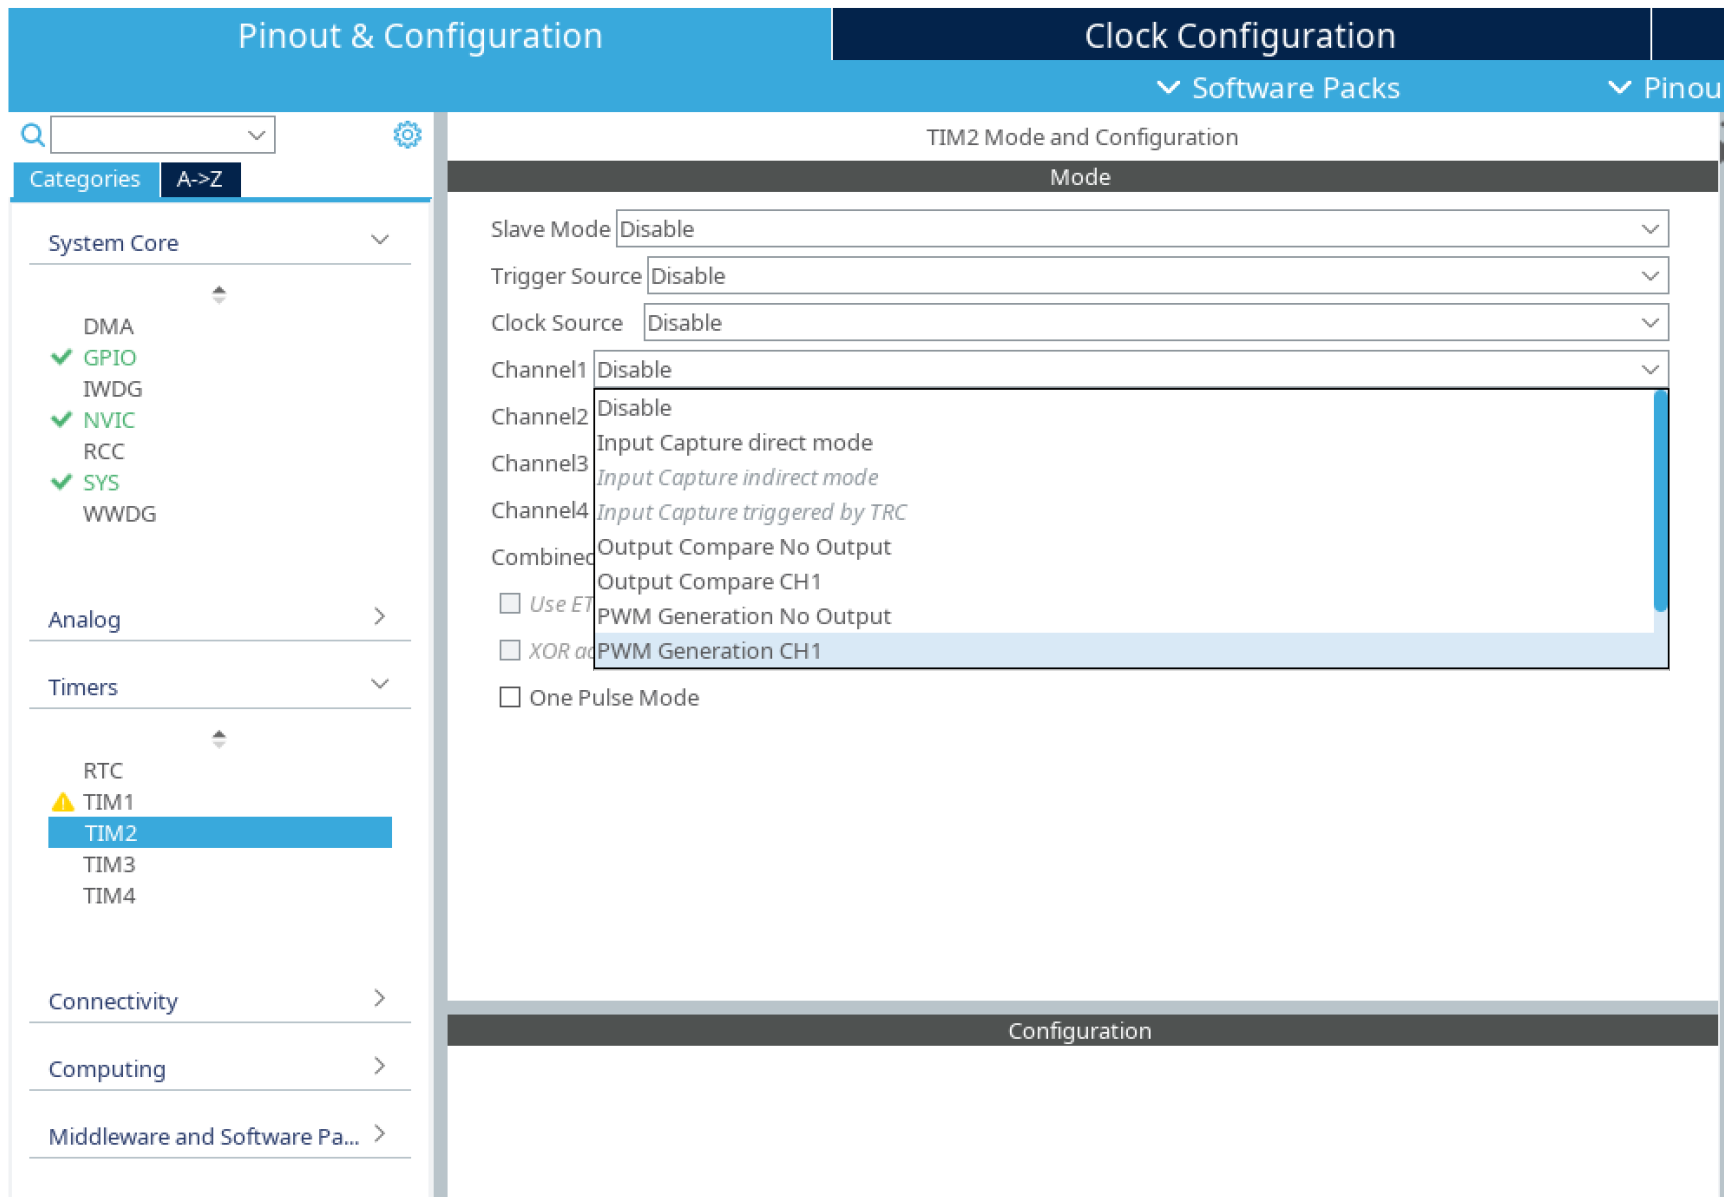Expand the Connectivity category
The image size is (1726, 1204).
coord(219,1002)
